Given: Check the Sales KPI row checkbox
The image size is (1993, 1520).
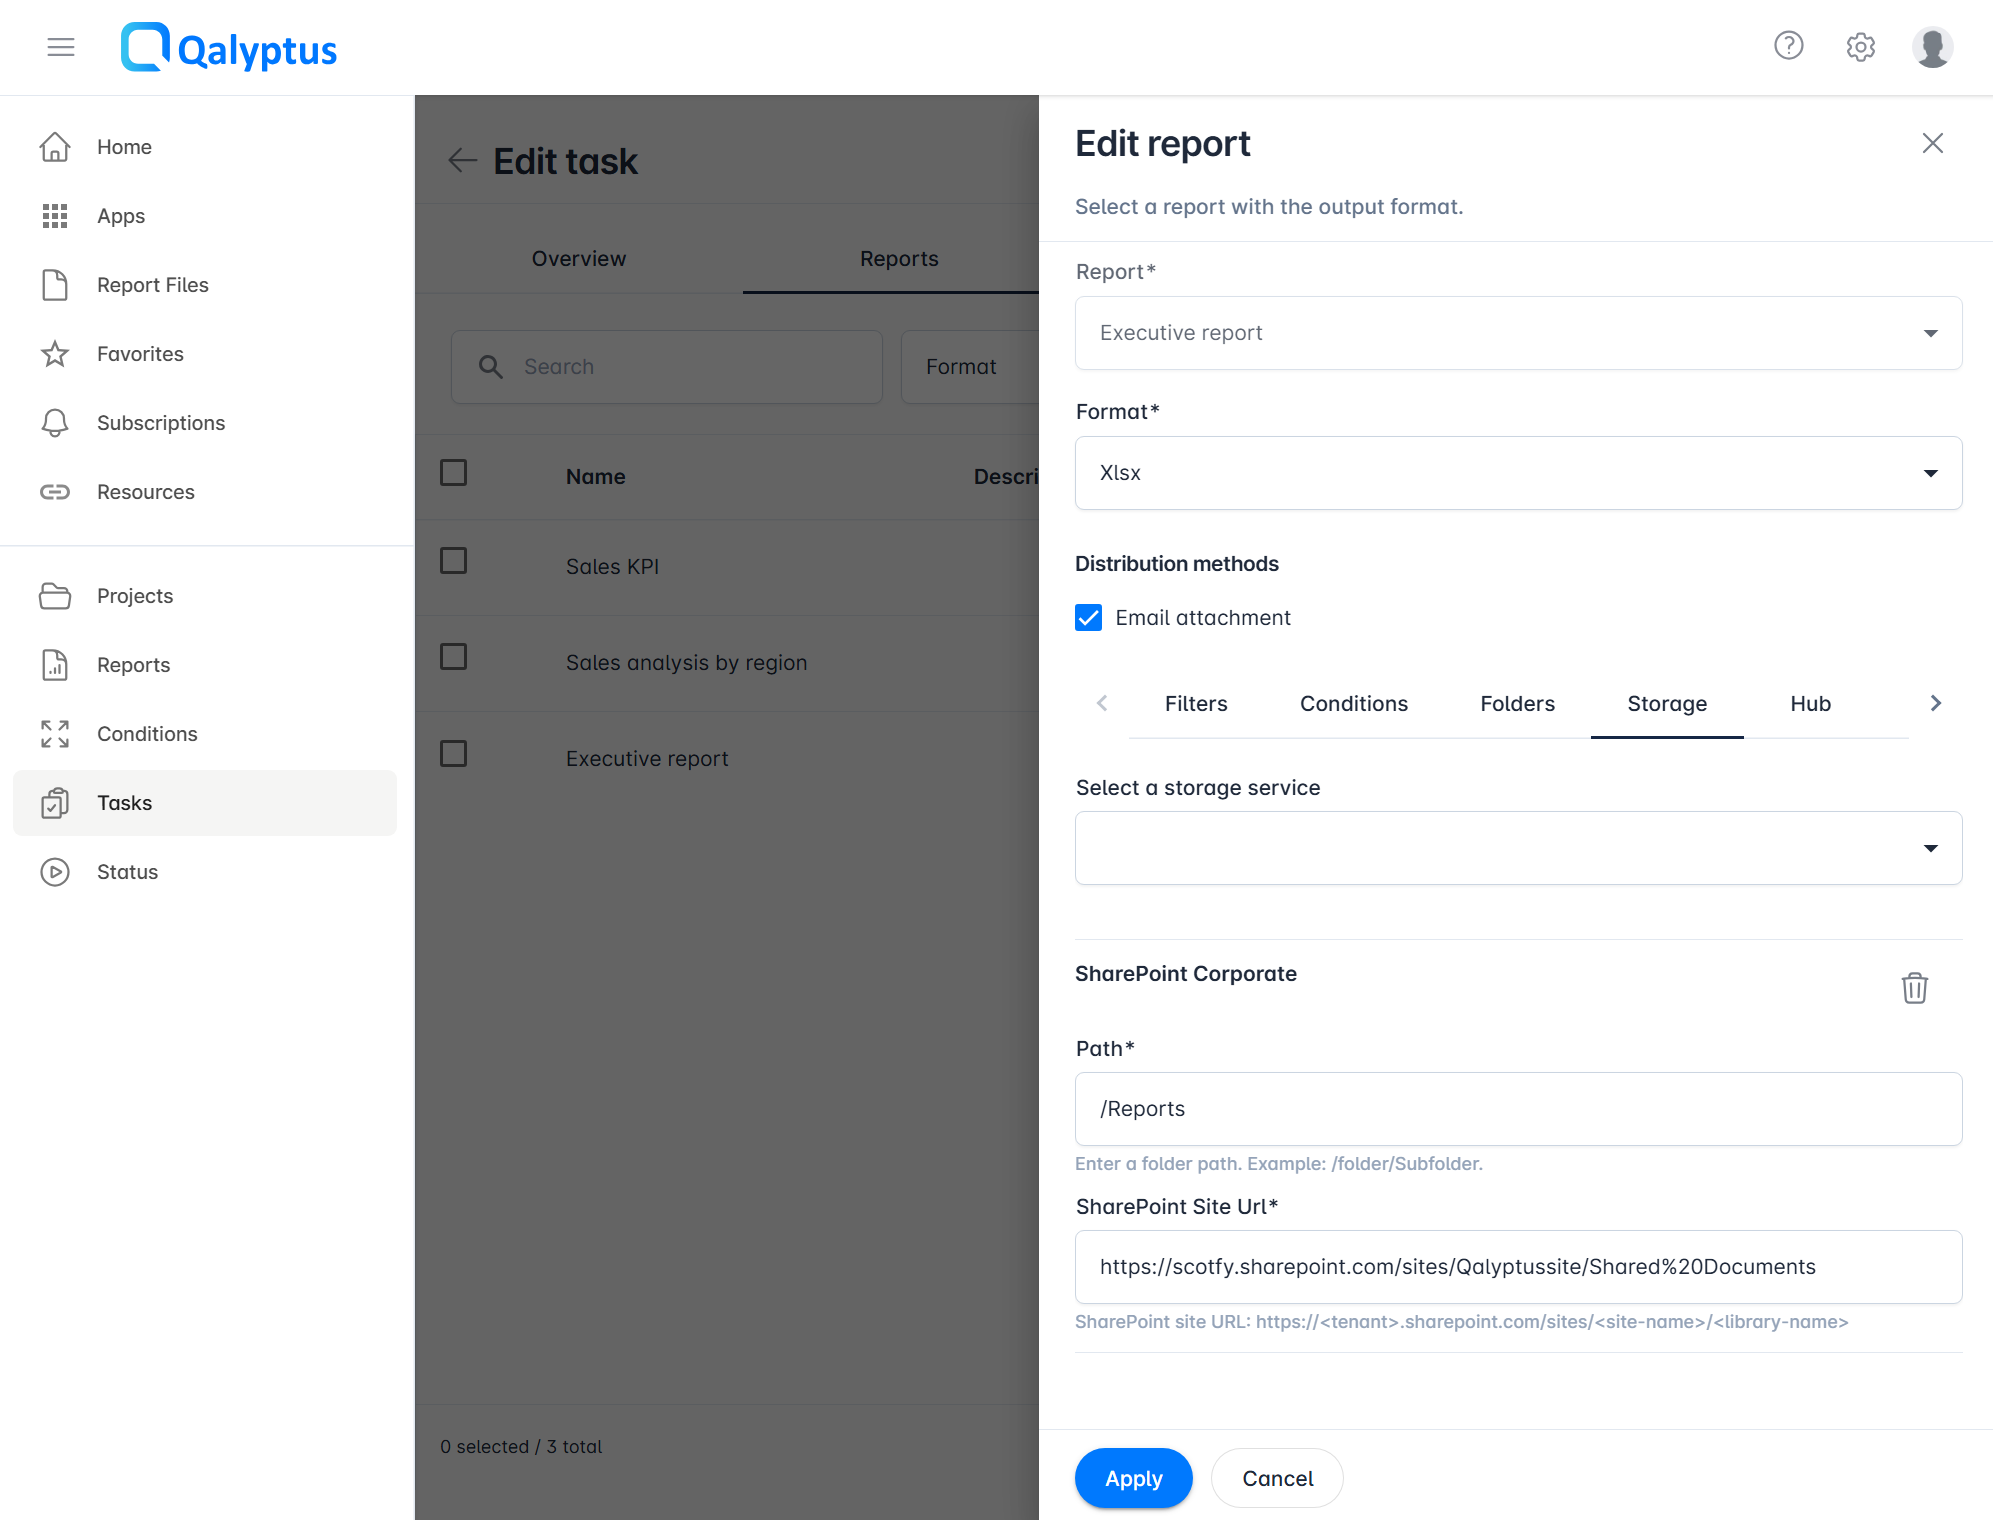Looking at the screenshot, I should click(453, 561).
